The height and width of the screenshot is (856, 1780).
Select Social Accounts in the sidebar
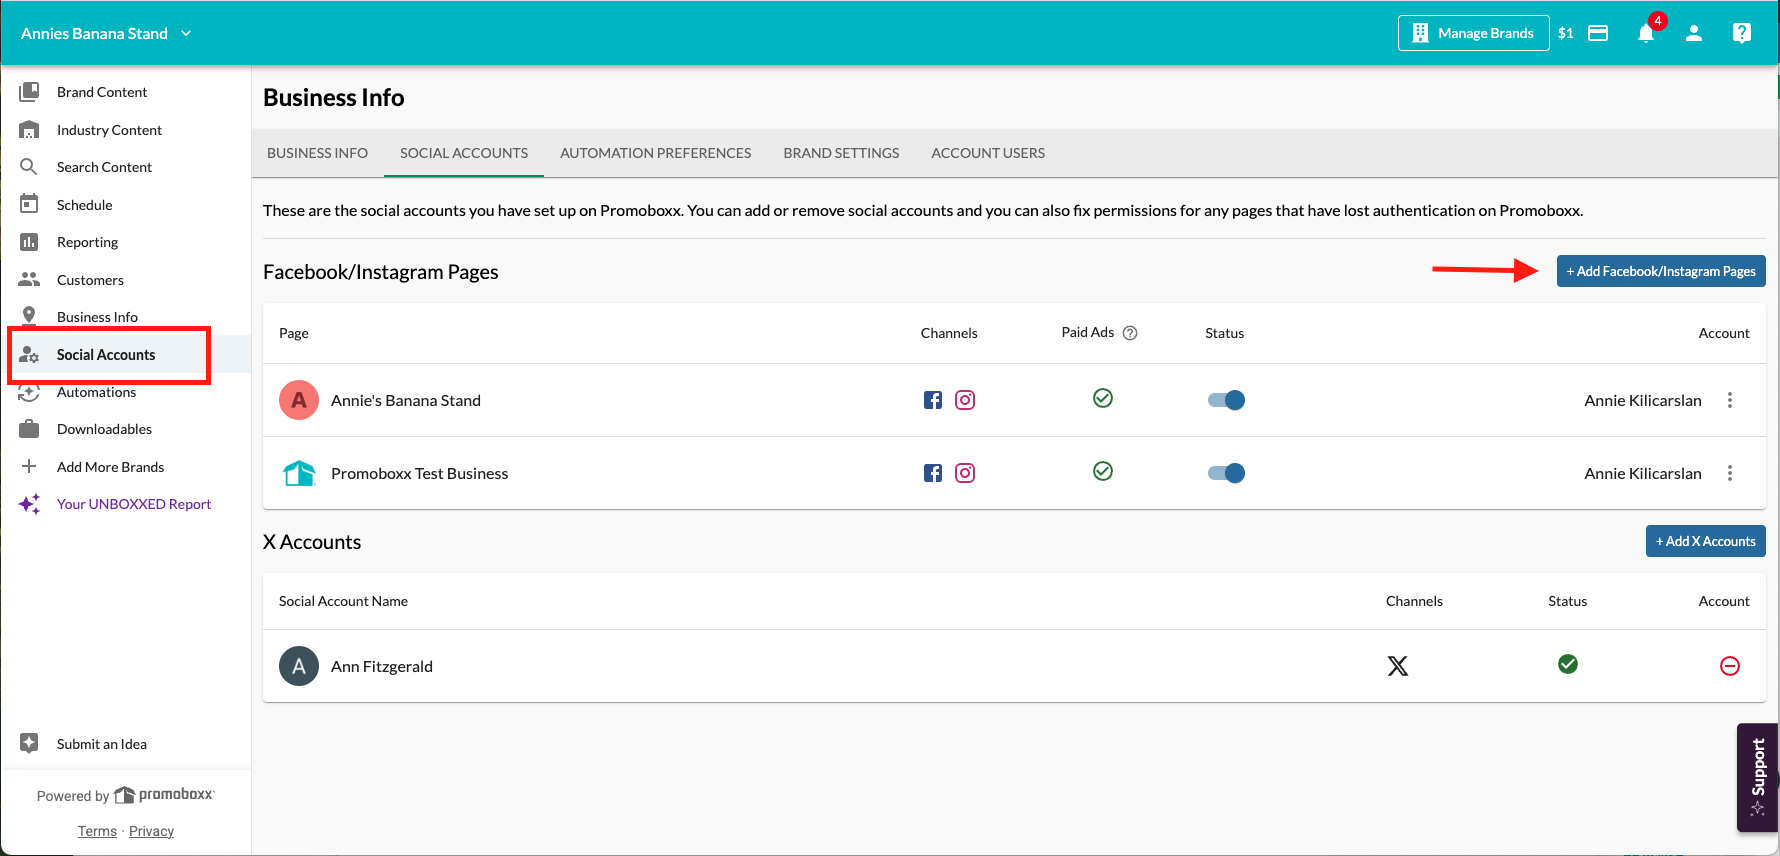tap(106, 355)
